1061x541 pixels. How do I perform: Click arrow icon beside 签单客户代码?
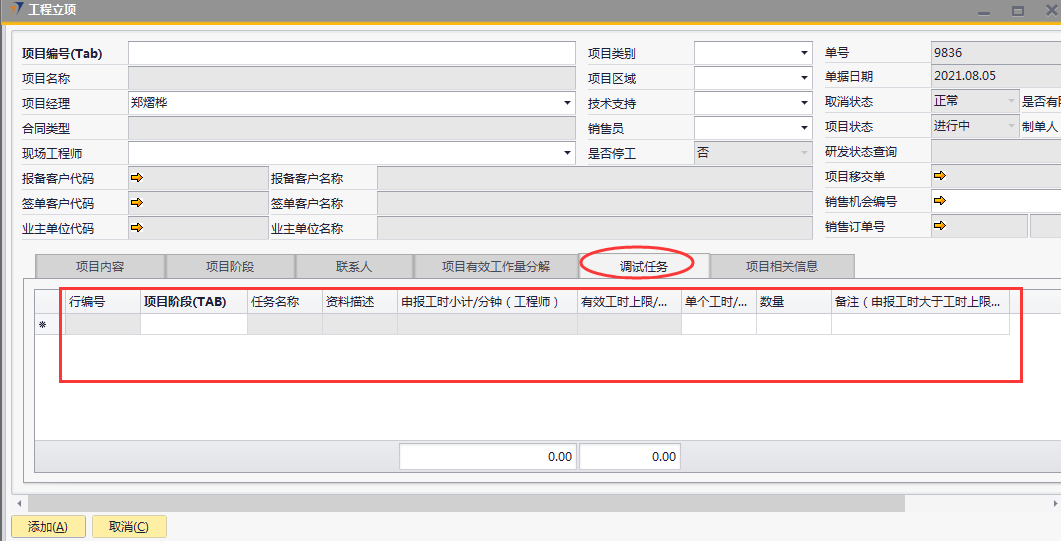137,203
